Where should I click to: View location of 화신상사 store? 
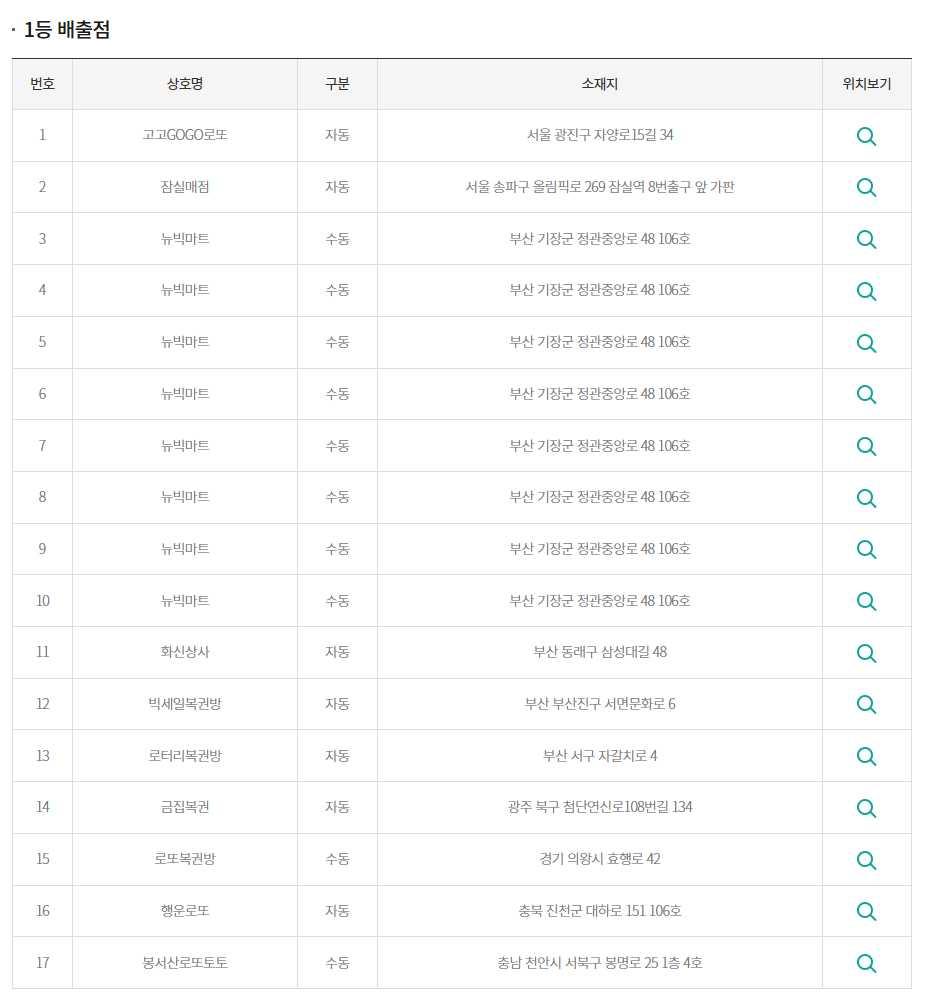866,653
